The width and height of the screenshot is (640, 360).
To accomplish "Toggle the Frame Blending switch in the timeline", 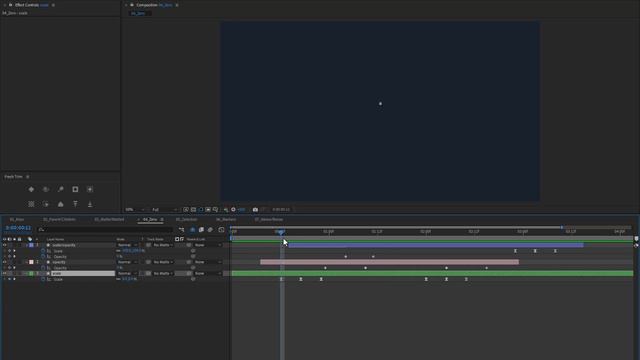I will 201,230.
